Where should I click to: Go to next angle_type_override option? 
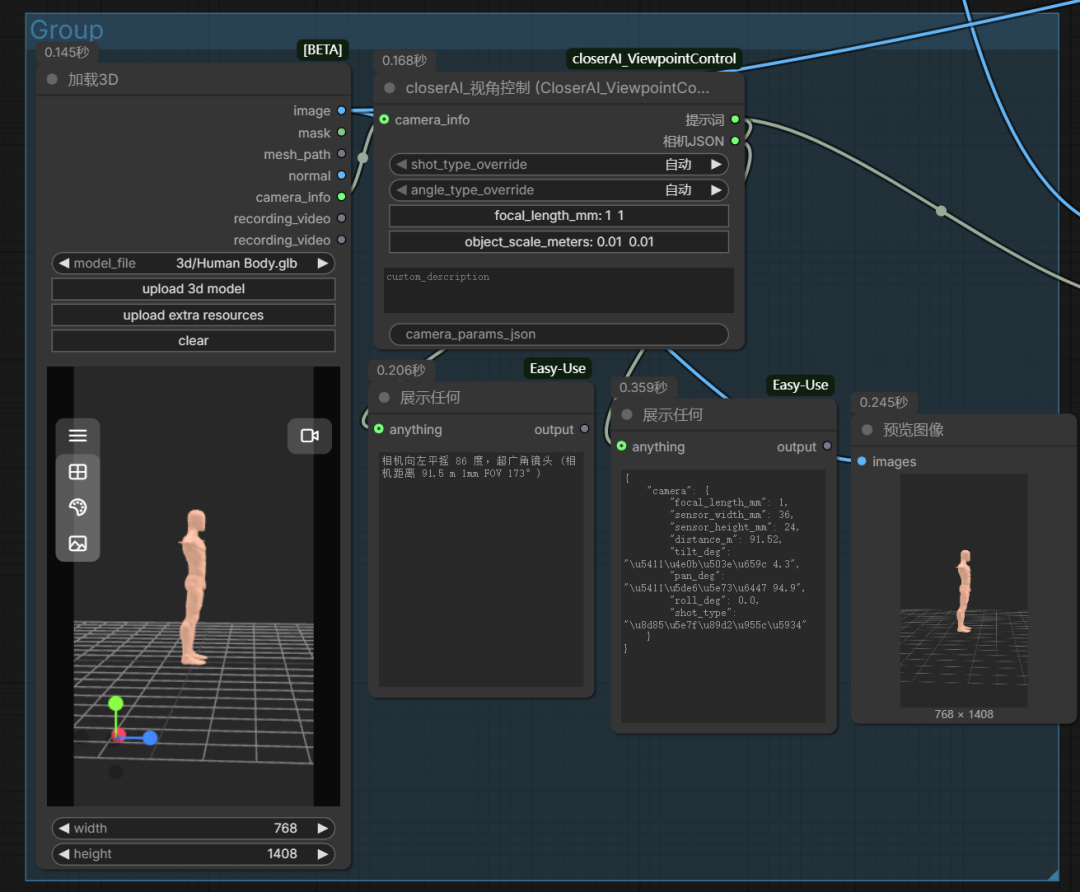(x=716, y=190)
